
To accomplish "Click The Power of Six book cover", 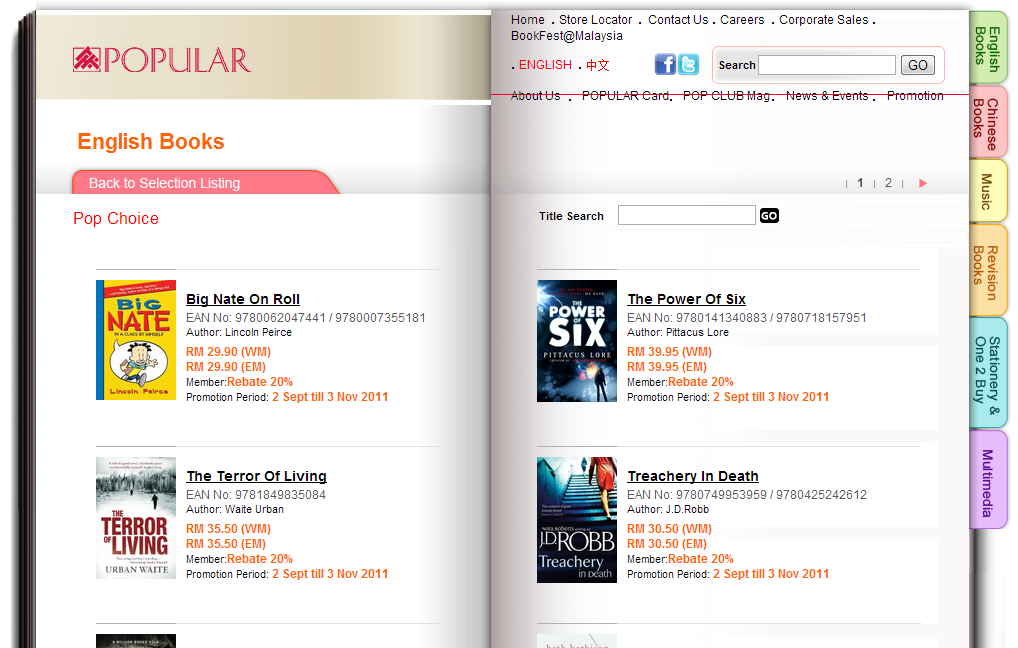I will tap(577, 341).
